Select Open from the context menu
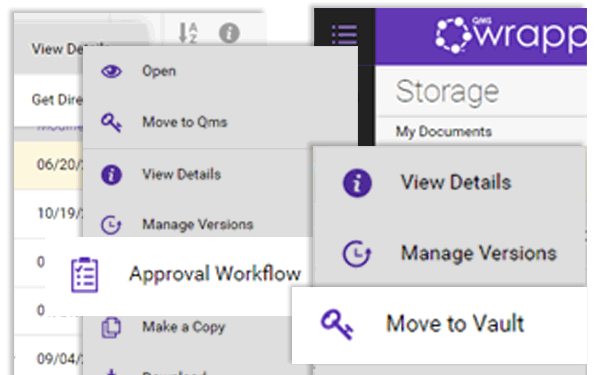 [159, 71]
